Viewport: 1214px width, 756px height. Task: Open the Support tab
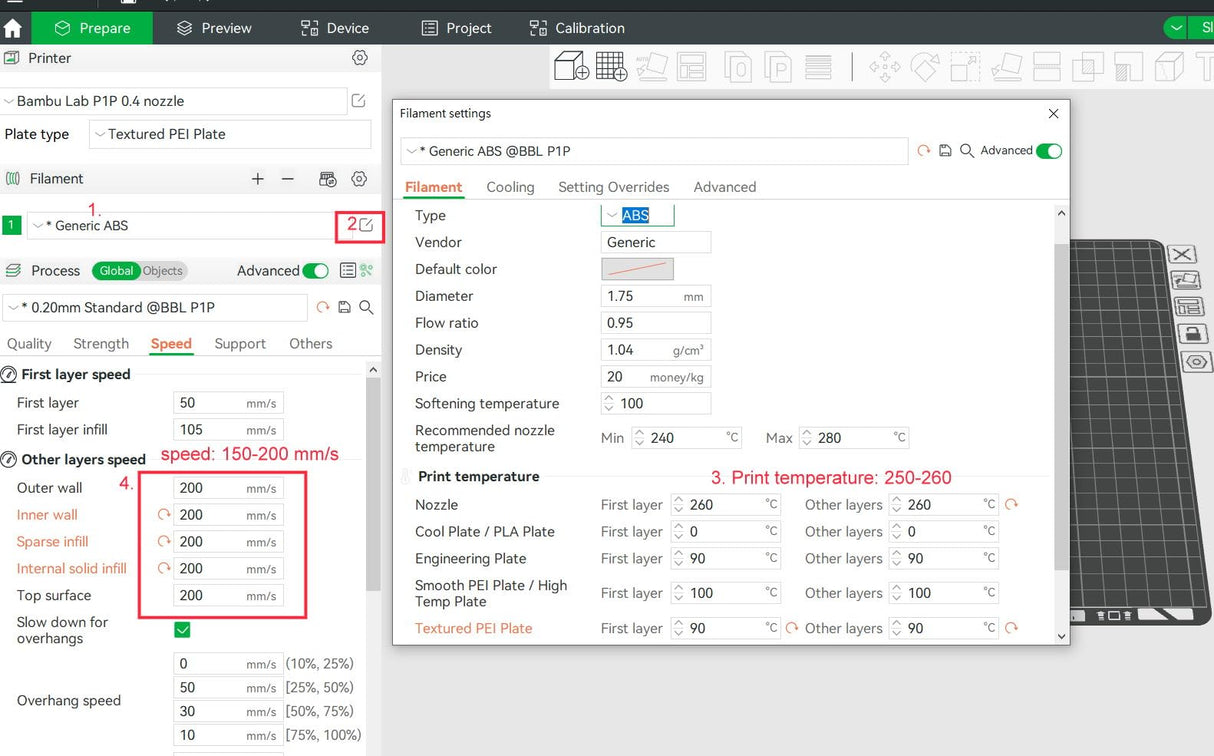pyautogui.click(x=240, y=343)
